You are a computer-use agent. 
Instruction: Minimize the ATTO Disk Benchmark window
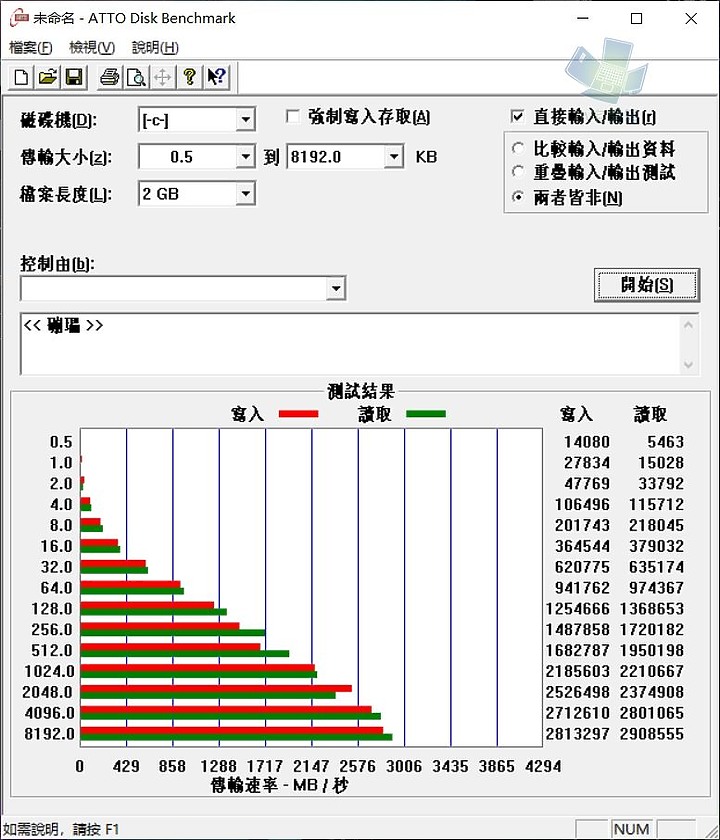(x=583, y=19)
